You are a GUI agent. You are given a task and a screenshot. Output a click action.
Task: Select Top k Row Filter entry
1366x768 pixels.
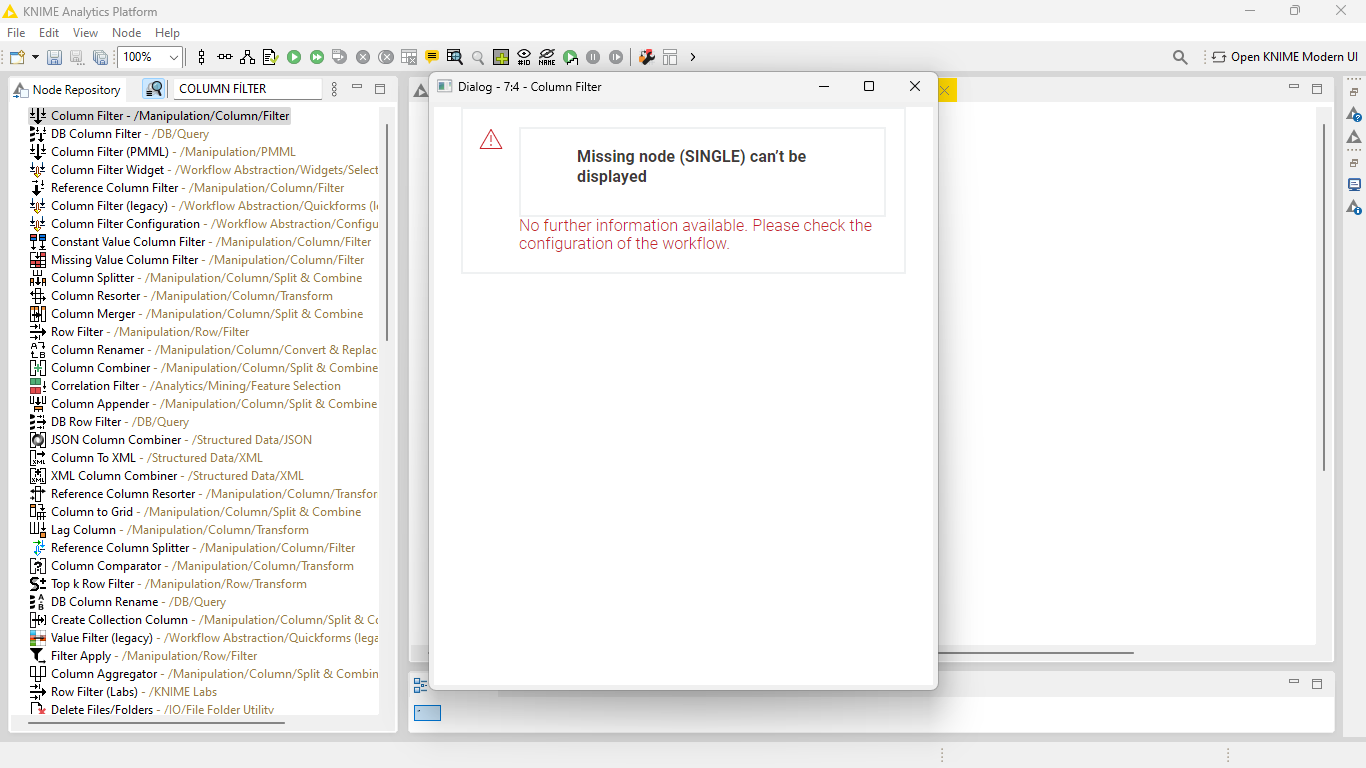168,584
